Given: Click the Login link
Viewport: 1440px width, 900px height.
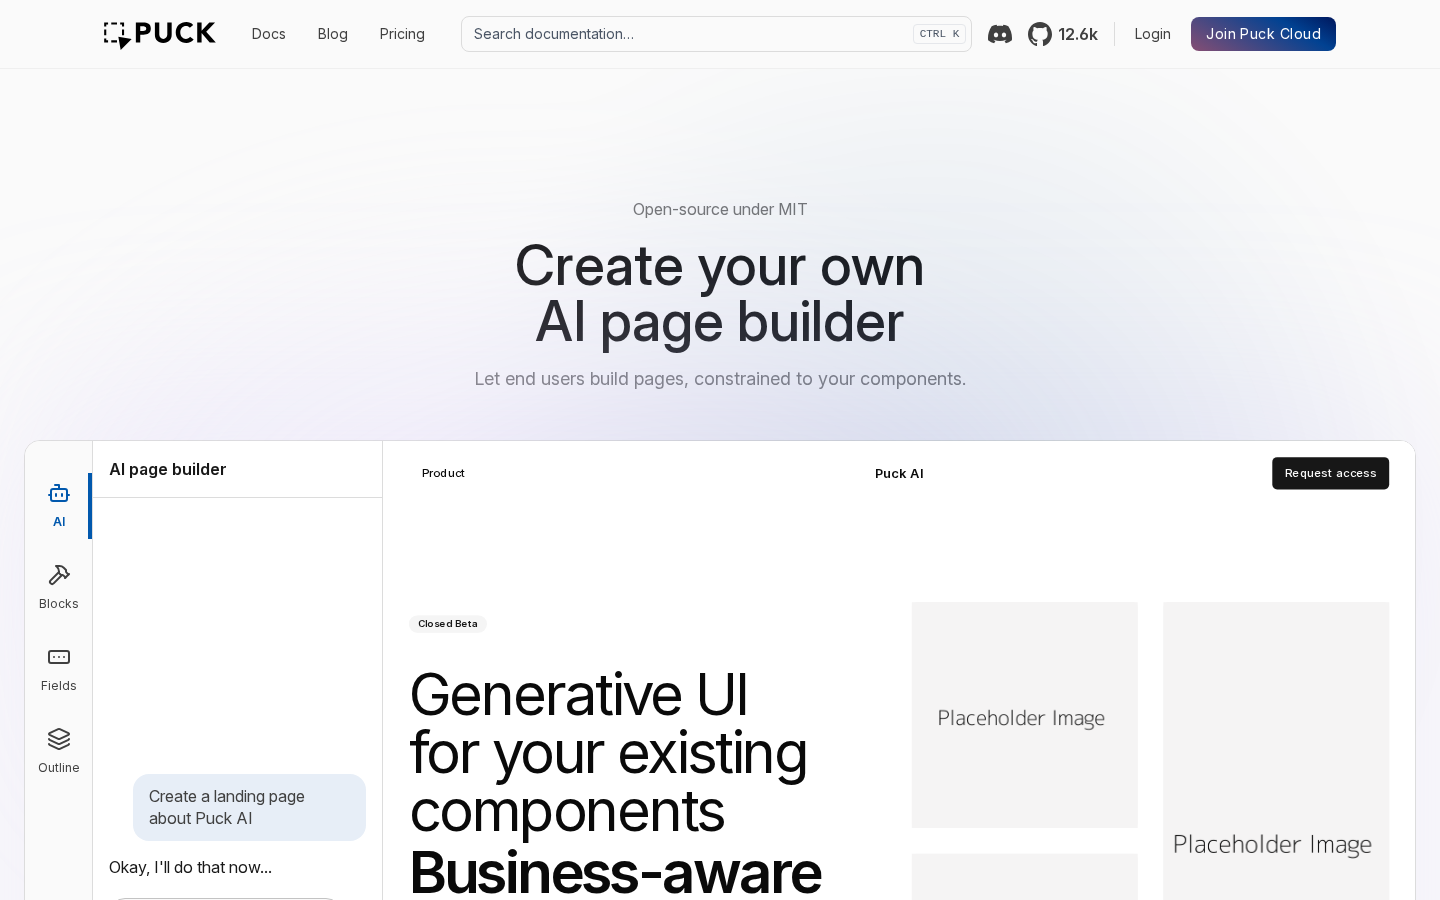Looking at the screenshot, I should (1153, 34).
